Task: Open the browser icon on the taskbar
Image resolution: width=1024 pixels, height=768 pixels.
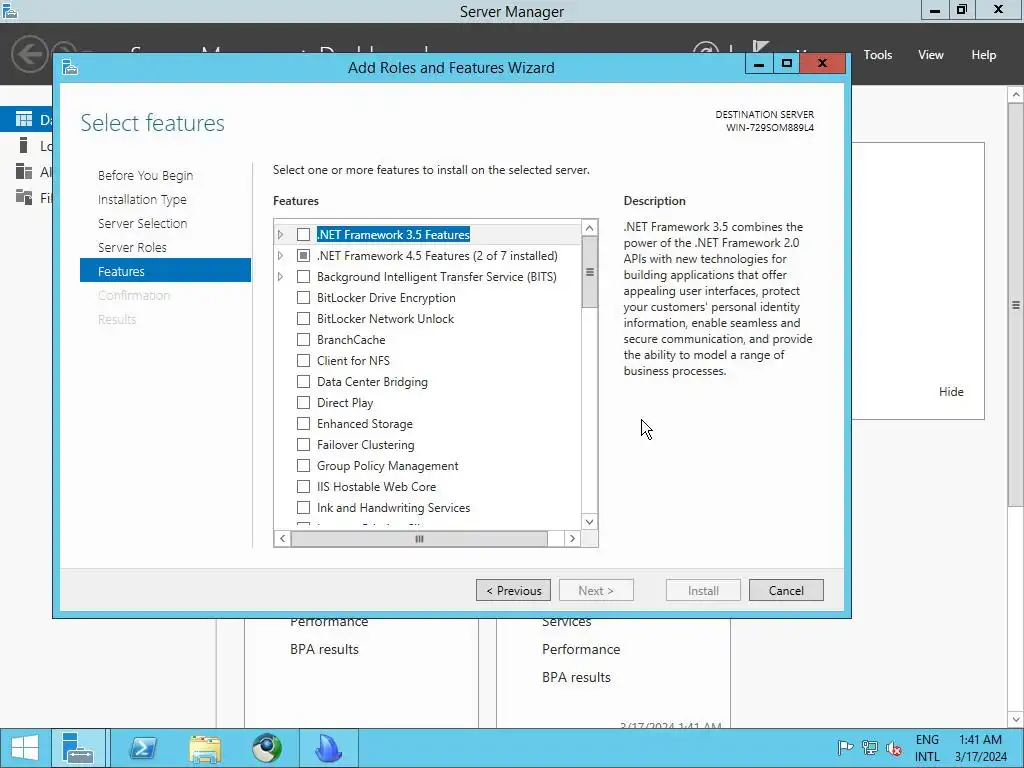Action: (x=267, y=748)
